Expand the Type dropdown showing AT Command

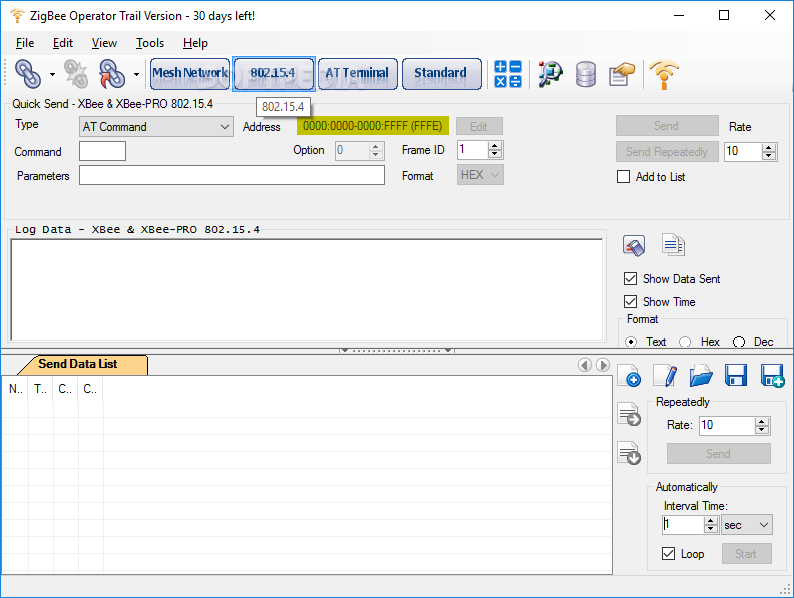pyautogui.click(x=156, y=127)
